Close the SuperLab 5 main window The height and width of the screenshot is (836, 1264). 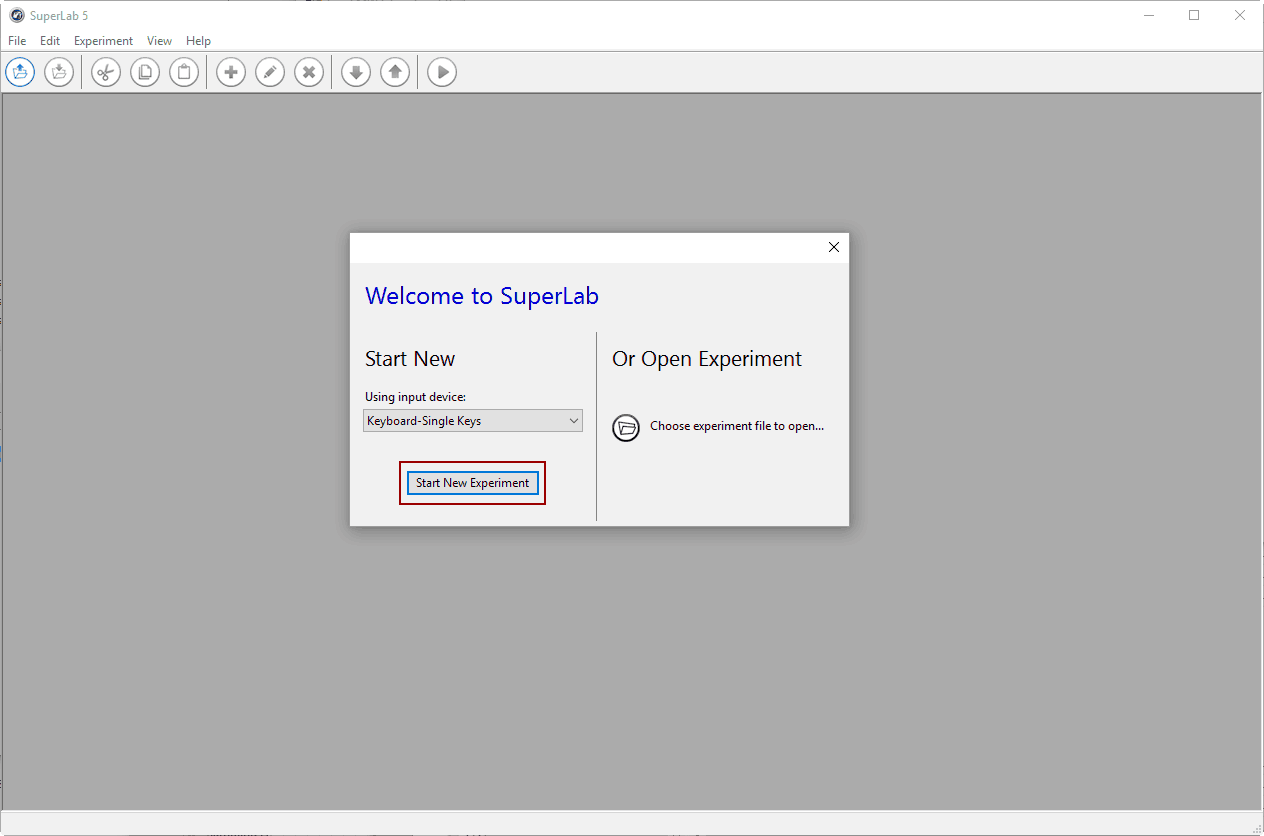pos(1240,15)
